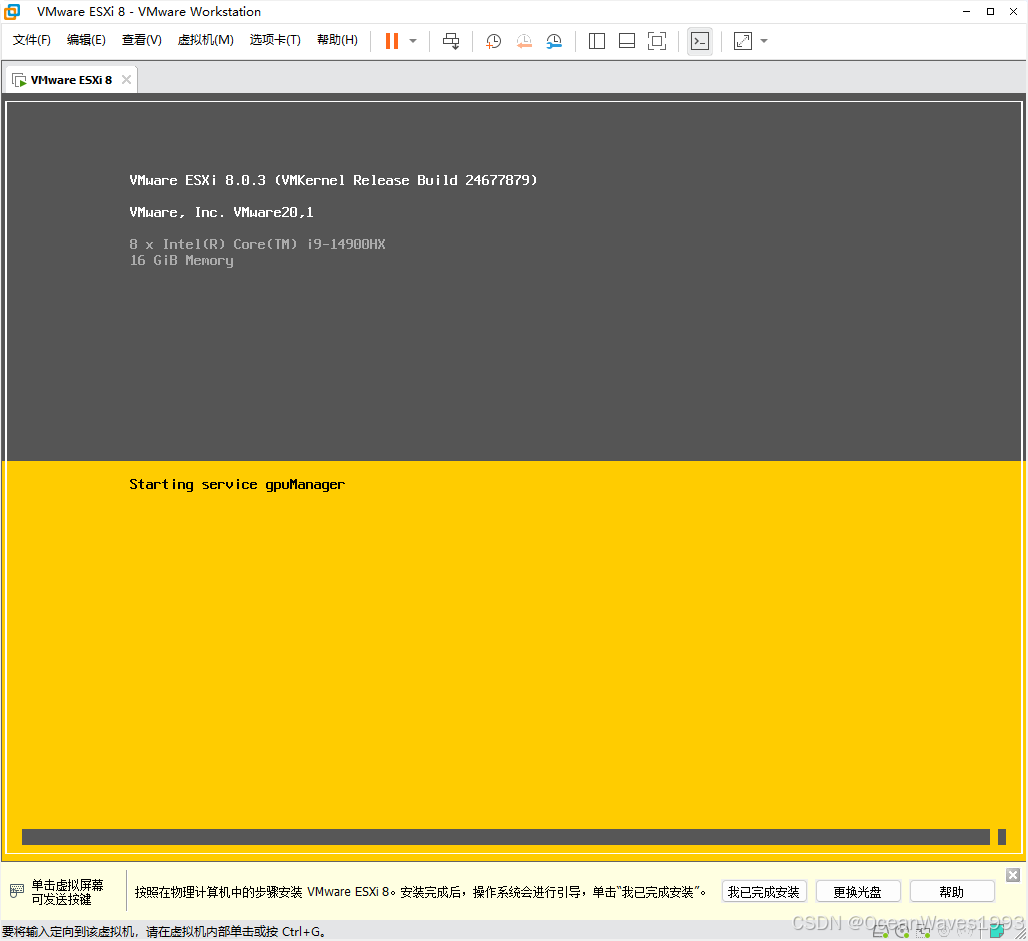Toggle the thumbnail bar view
Screen dimensions: 1028x941
coord(627,41)
